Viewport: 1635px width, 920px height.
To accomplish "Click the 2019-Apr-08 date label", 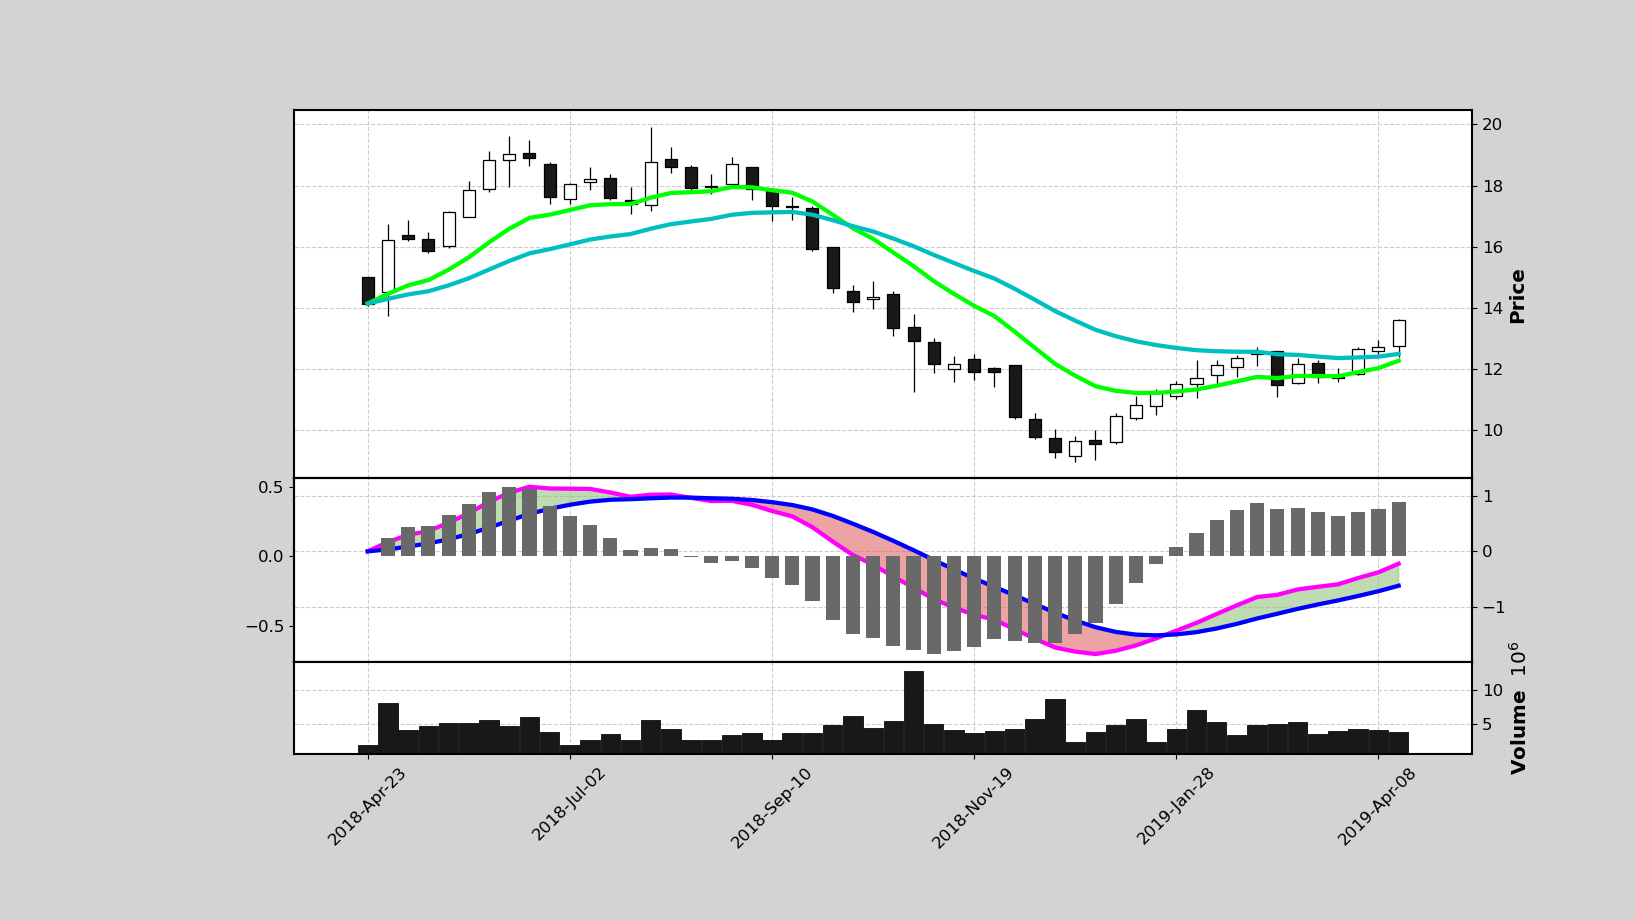I will [1379, 807].
